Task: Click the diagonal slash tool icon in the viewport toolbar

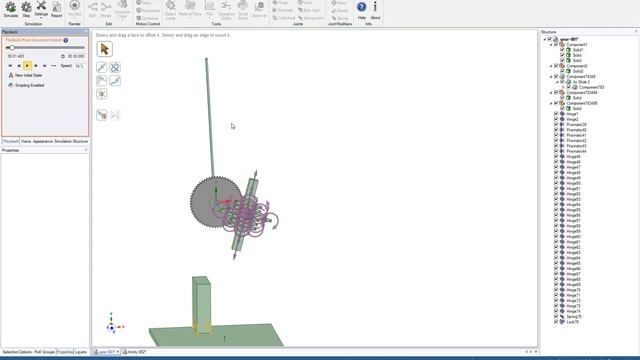Action: 115,81
